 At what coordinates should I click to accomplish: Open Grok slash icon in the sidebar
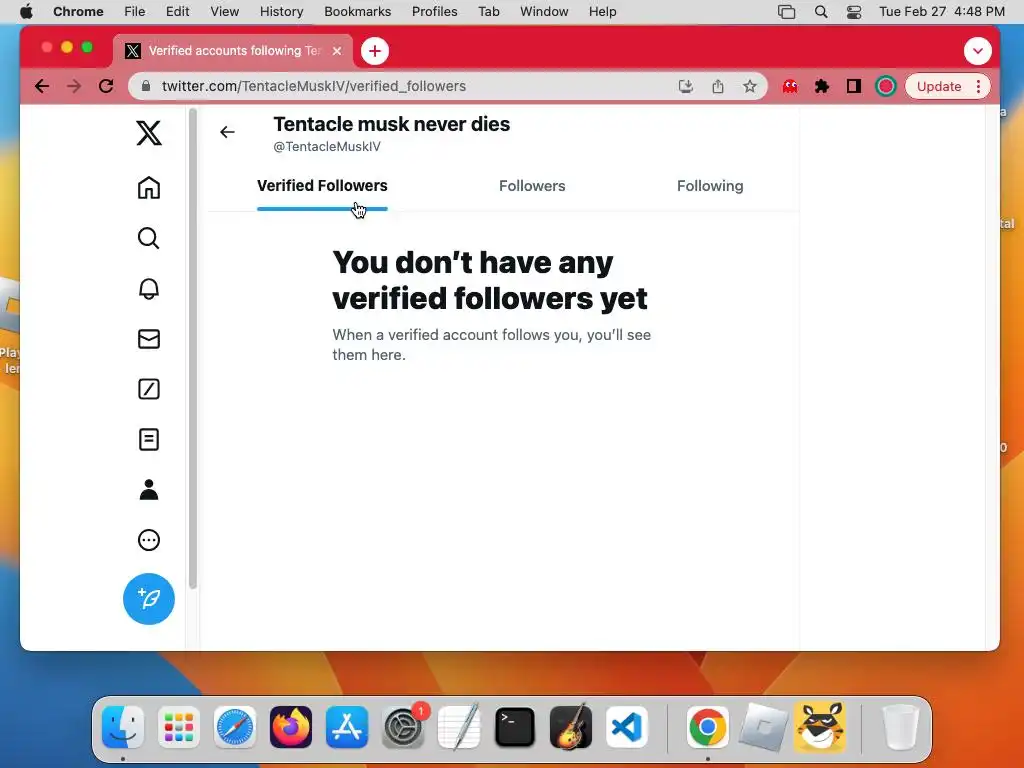[x=149, y=389]
